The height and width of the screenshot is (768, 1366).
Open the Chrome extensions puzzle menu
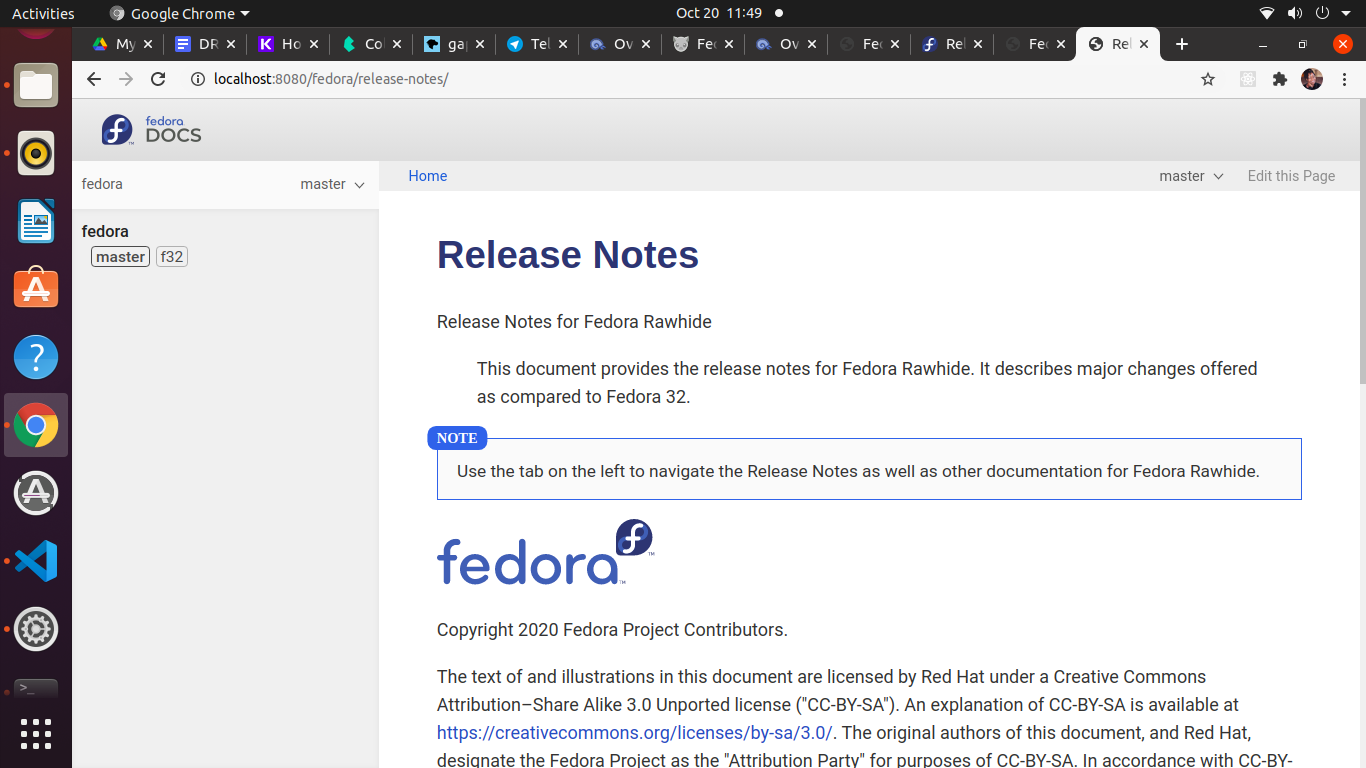point(1280,79)
